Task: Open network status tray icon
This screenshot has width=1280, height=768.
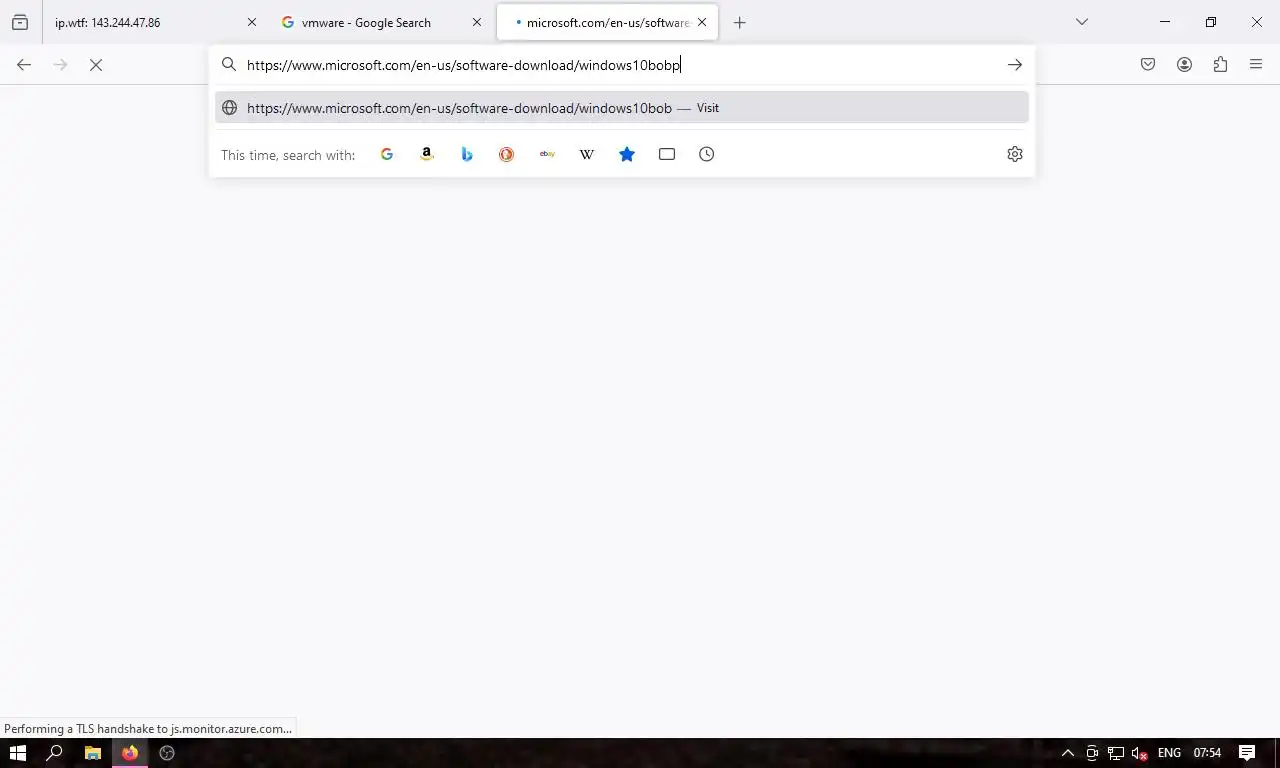Action: tap(1115, 753)
